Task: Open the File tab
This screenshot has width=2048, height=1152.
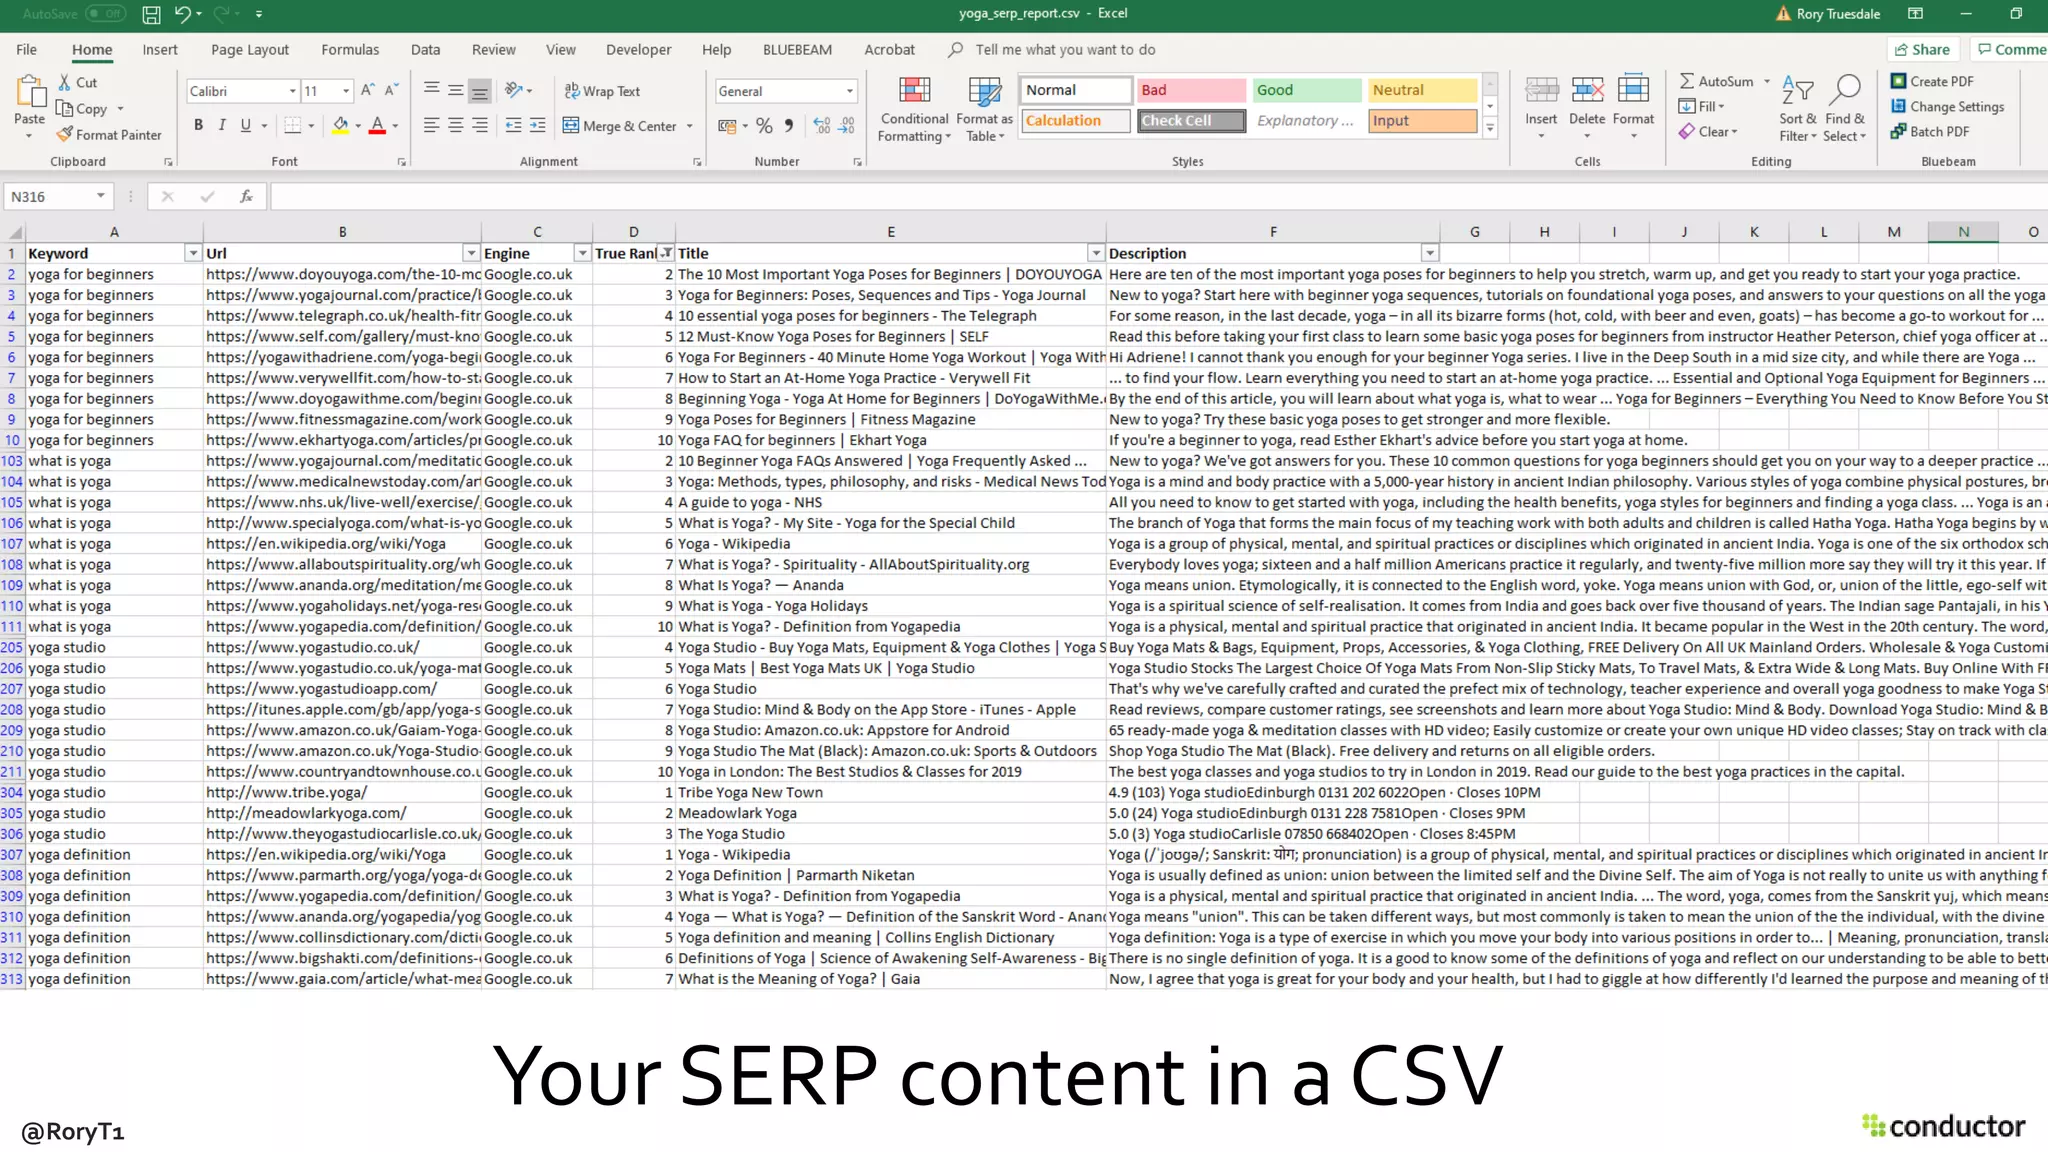Action: (27, 49)
